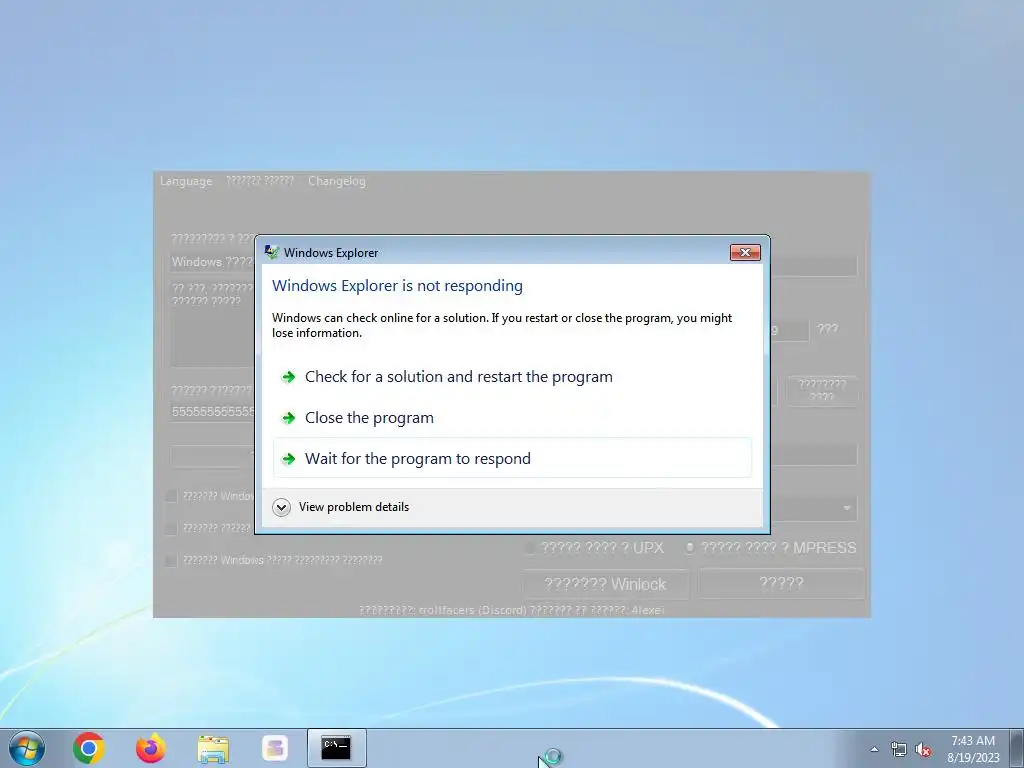The height and width of the screenshot is (768, 1024).
Task: Click the Windows Explorer dialog title icon
Action: [271, 252]
